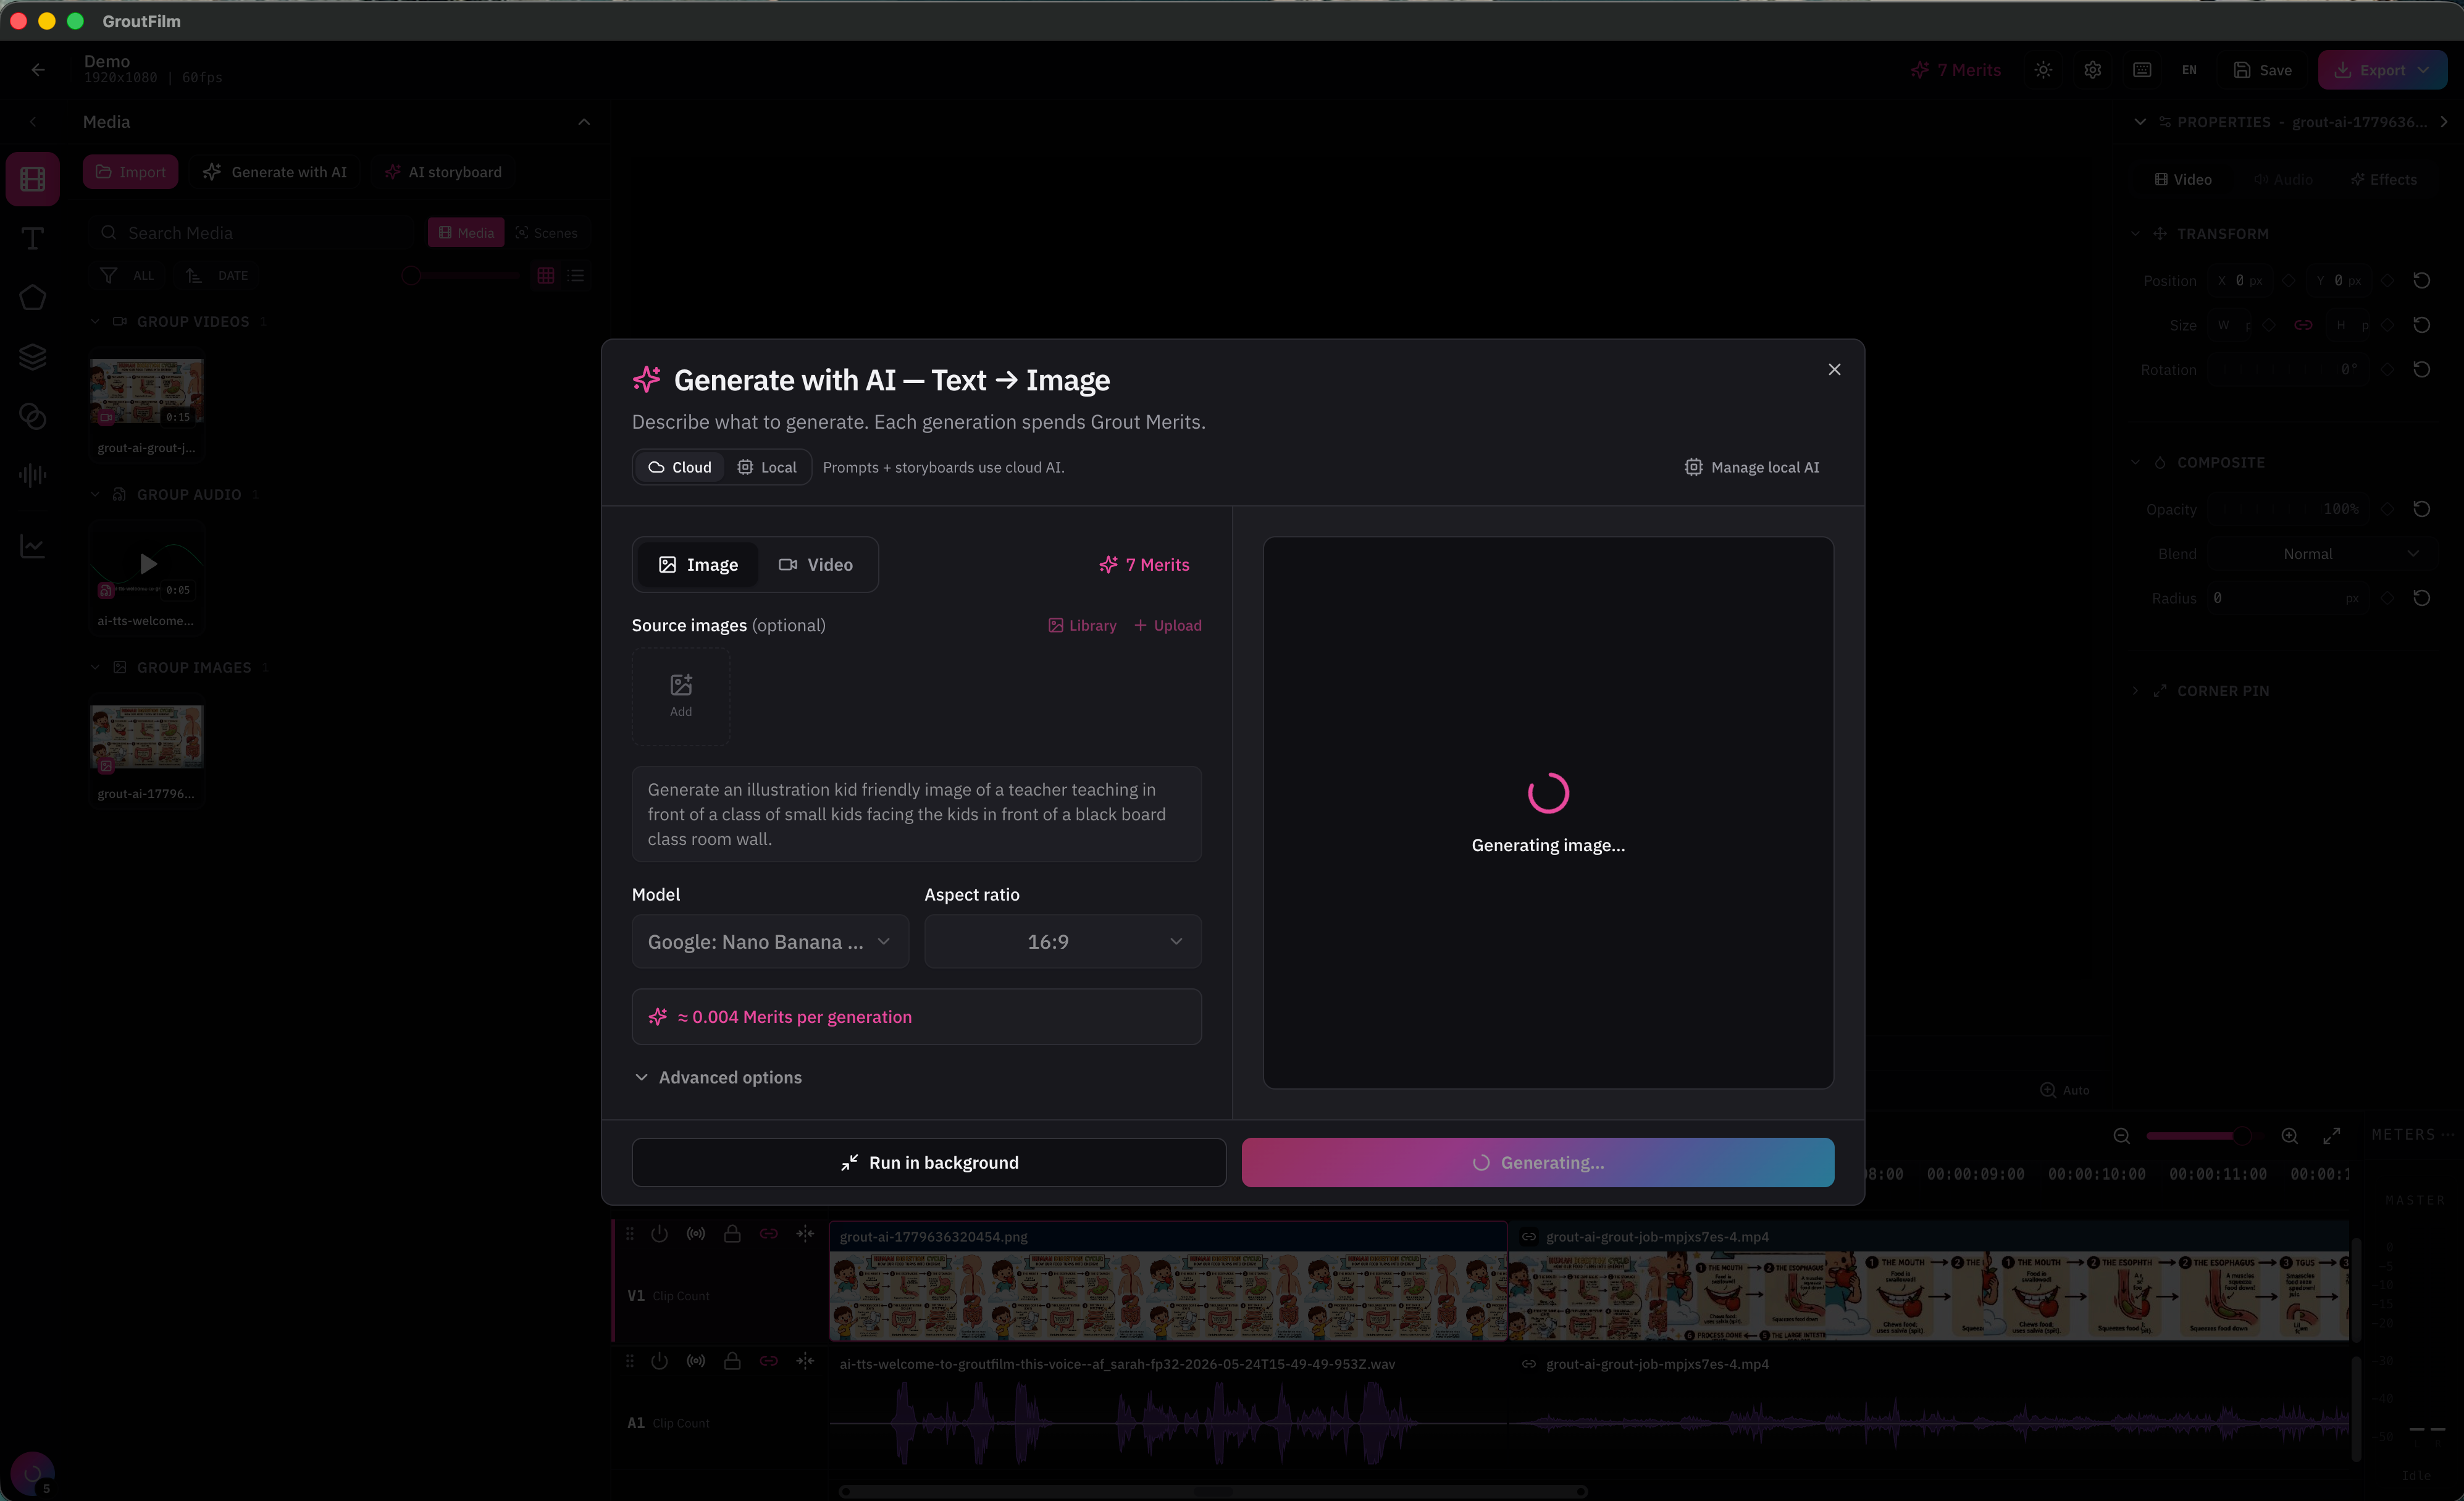Select Local AI mode
This screenshot has width=2464, height=1501.
767,467
